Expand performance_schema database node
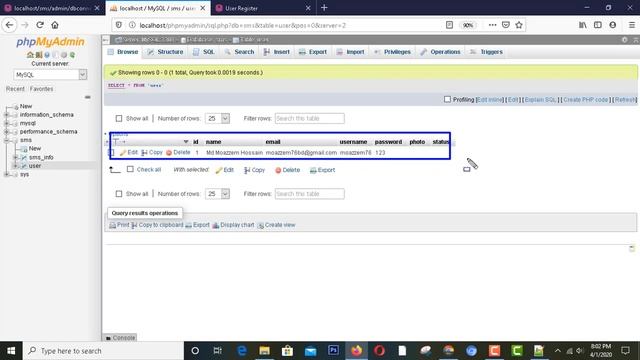Viewport: 640px width, 360px height. (x=7, y=132)
